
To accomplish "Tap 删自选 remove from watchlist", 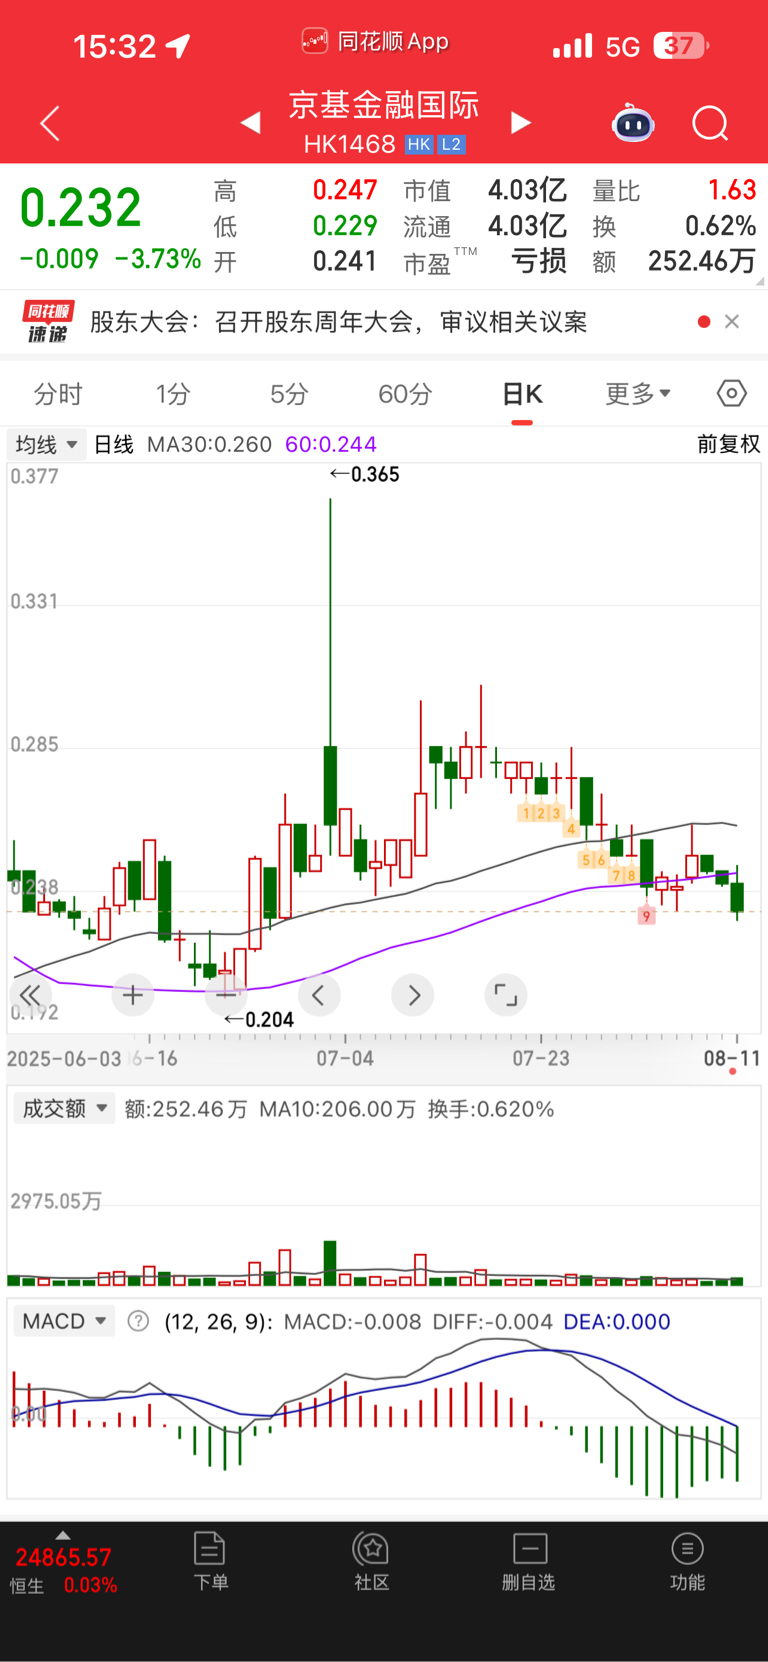I will point(529,1561).
